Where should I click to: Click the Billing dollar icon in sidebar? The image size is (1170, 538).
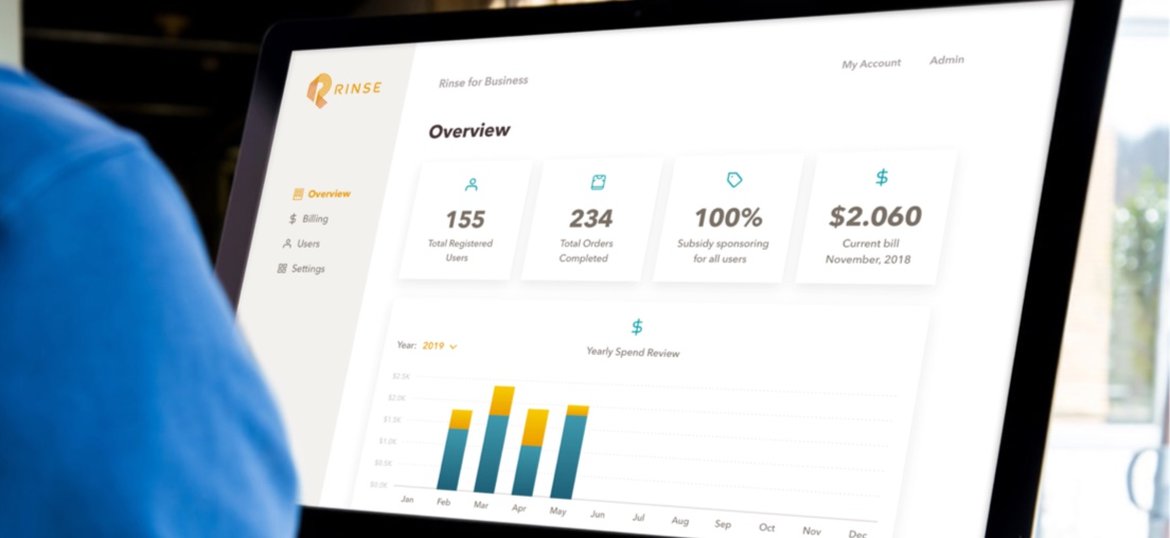tap(292, 219)
